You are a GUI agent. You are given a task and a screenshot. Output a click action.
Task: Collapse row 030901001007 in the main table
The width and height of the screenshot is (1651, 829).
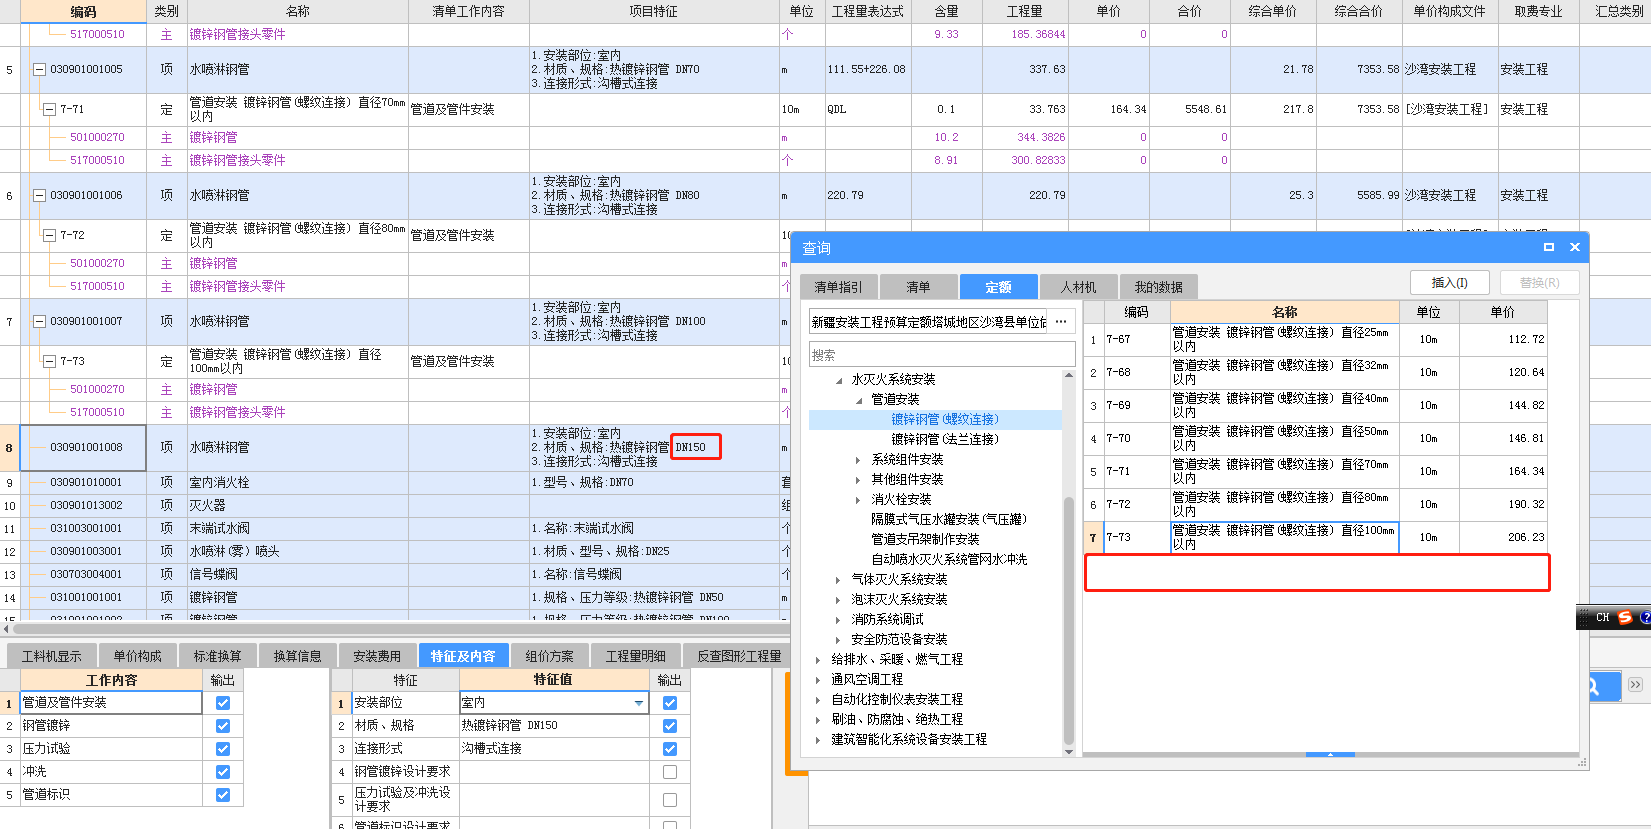39,322
